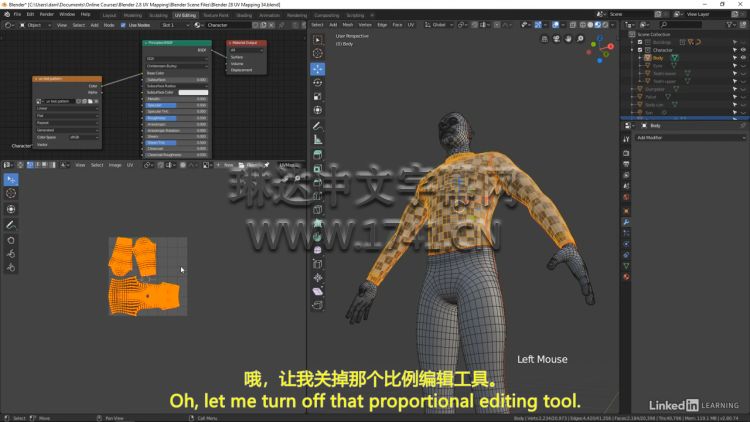This screenshot has width=750, height=422.
Task: Open the Add Modifier dropdown
Action: click(691, 138)
